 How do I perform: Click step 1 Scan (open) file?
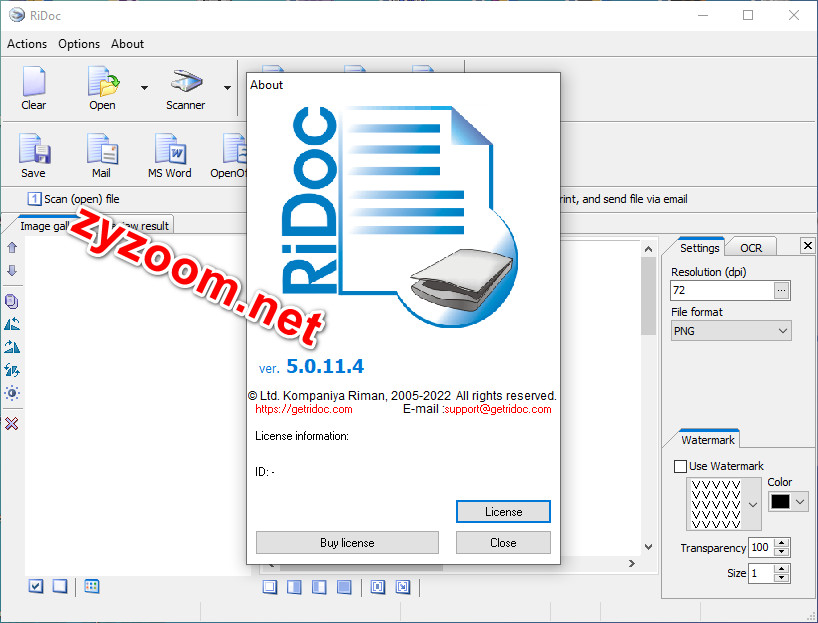pos(74,199)
